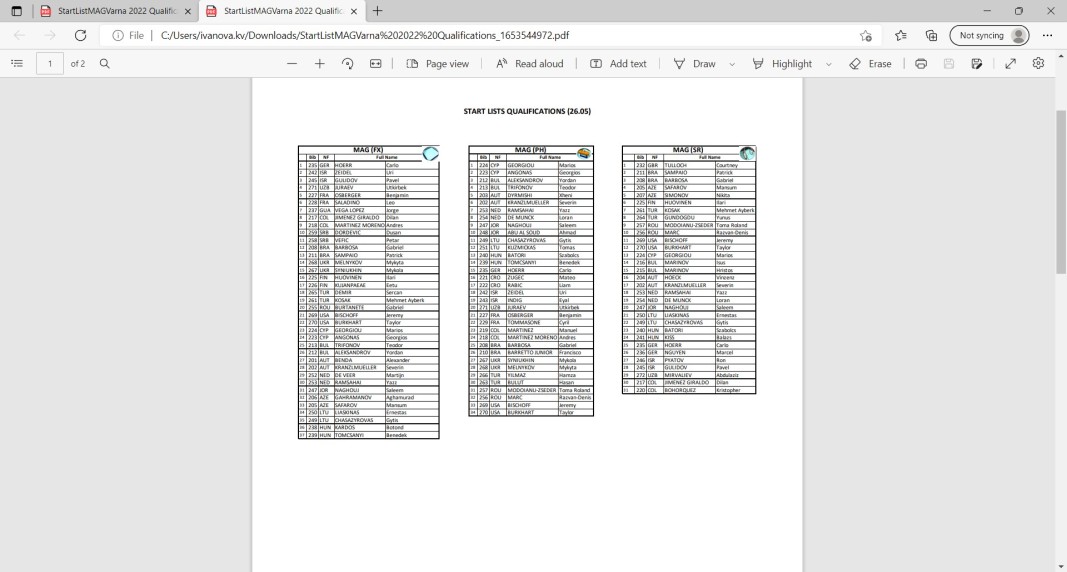1067x572 pixels.
Task: Zoom in using the plus icon
Action: coord(320,64)
